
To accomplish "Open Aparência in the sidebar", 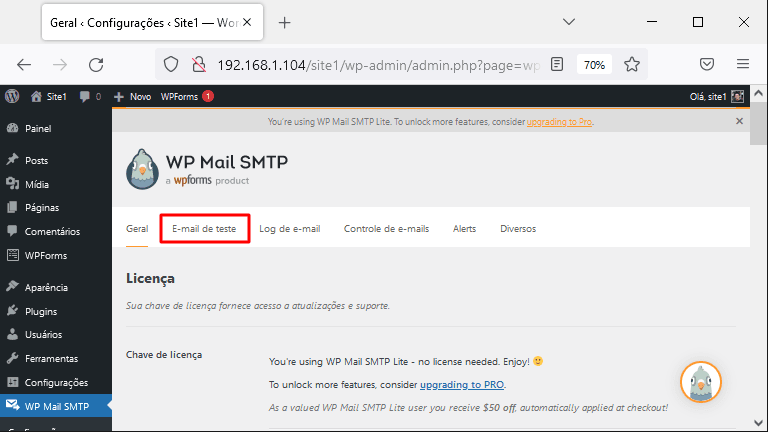I will 46,288.
